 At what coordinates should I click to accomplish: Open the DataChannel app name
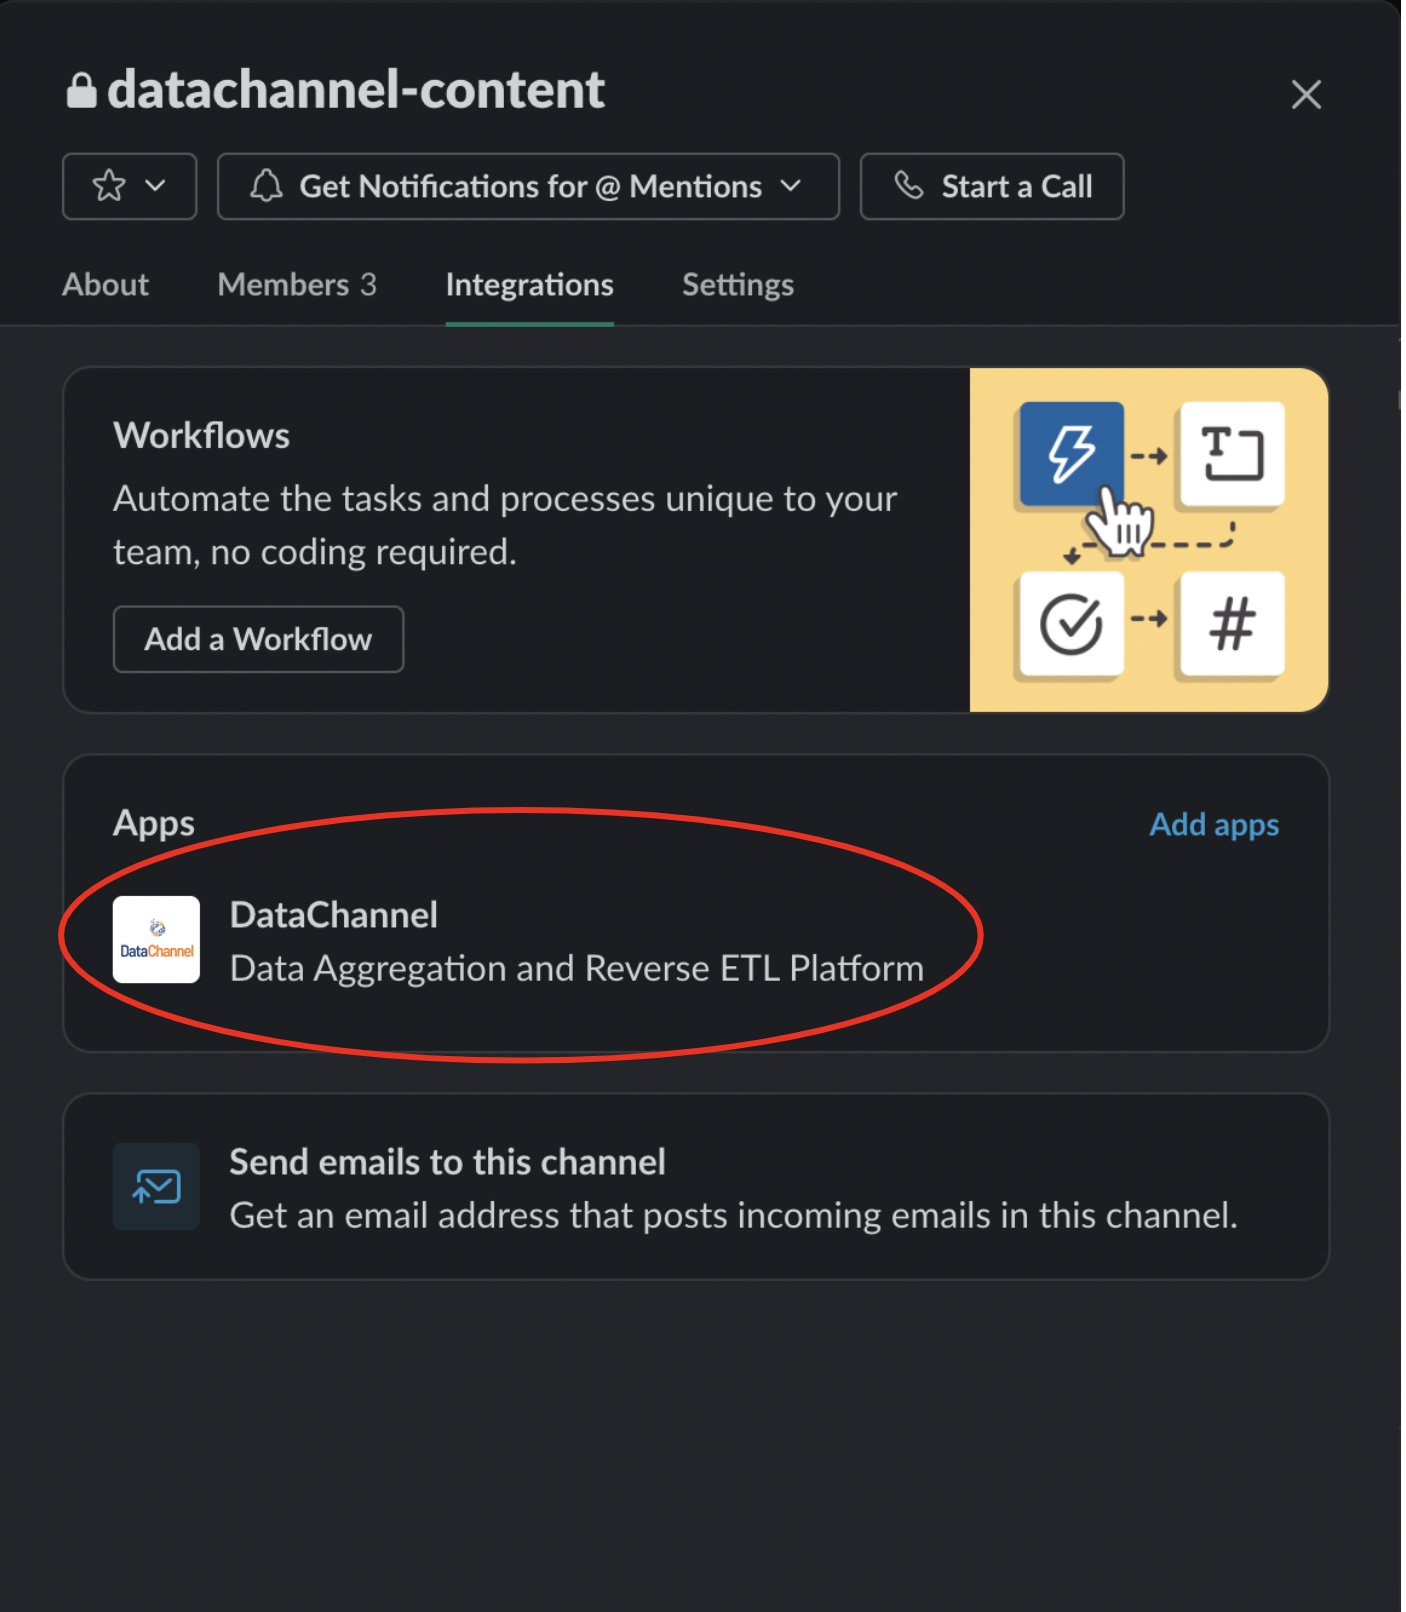tap(334, 915)
